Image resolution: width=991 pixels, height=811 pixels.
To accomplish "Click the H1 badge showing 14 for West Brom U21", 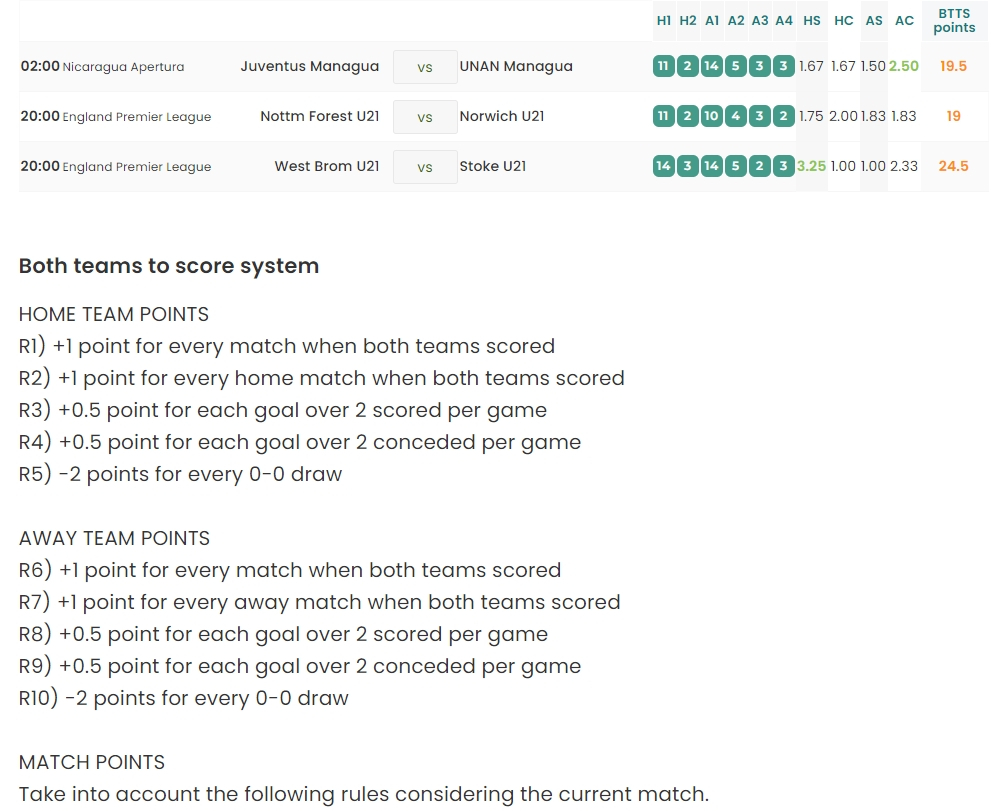I will (x=663, y=167).
